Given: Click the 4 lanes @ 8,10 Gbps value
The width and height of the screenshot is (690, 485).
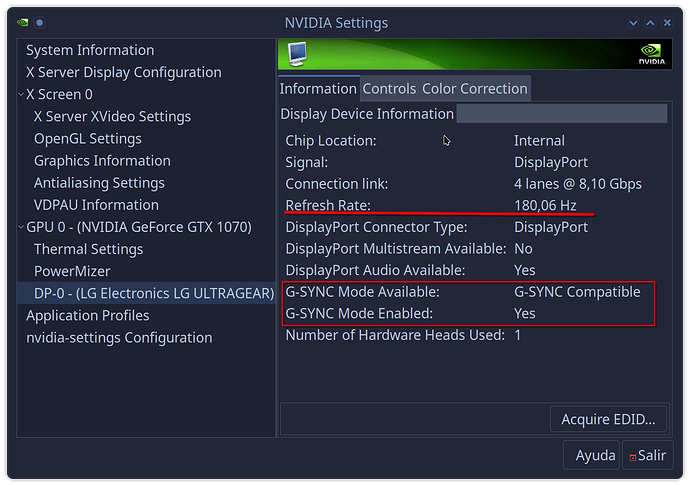Looking at the screenshot, I should [x=578, y=184].
